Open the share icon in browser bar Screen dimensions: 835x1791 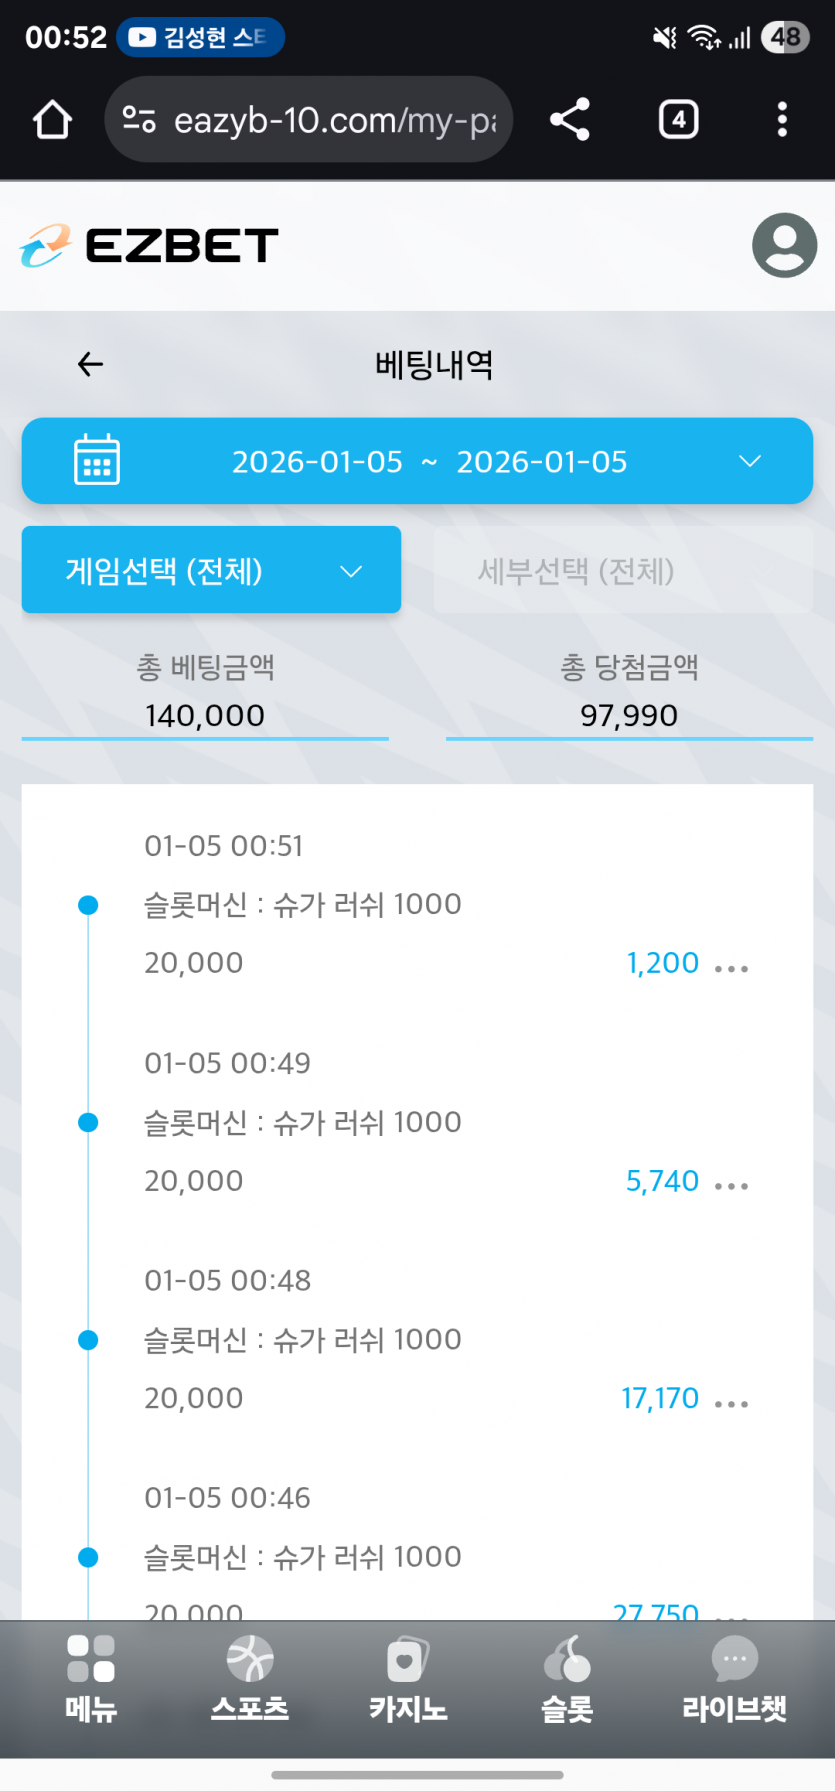(x=570, y=120)
